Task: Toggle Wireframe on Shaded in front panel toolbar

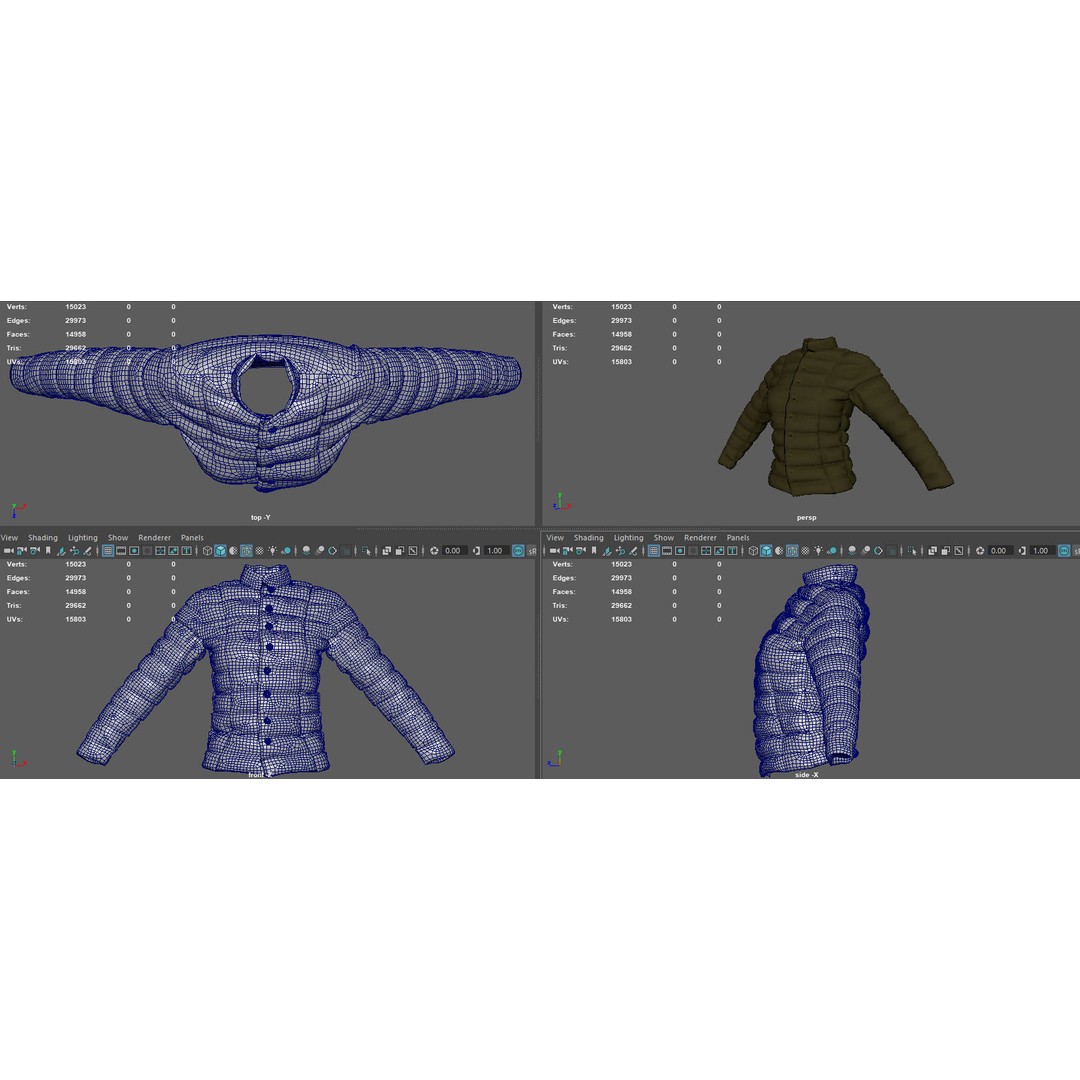Action: [247, 550]
